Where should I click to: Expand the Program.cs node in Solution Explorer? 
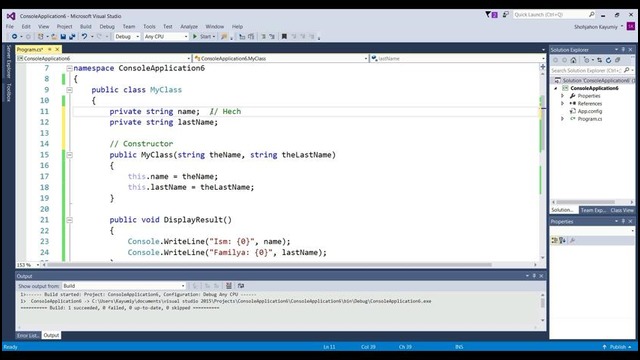click(x=562, y=119)
